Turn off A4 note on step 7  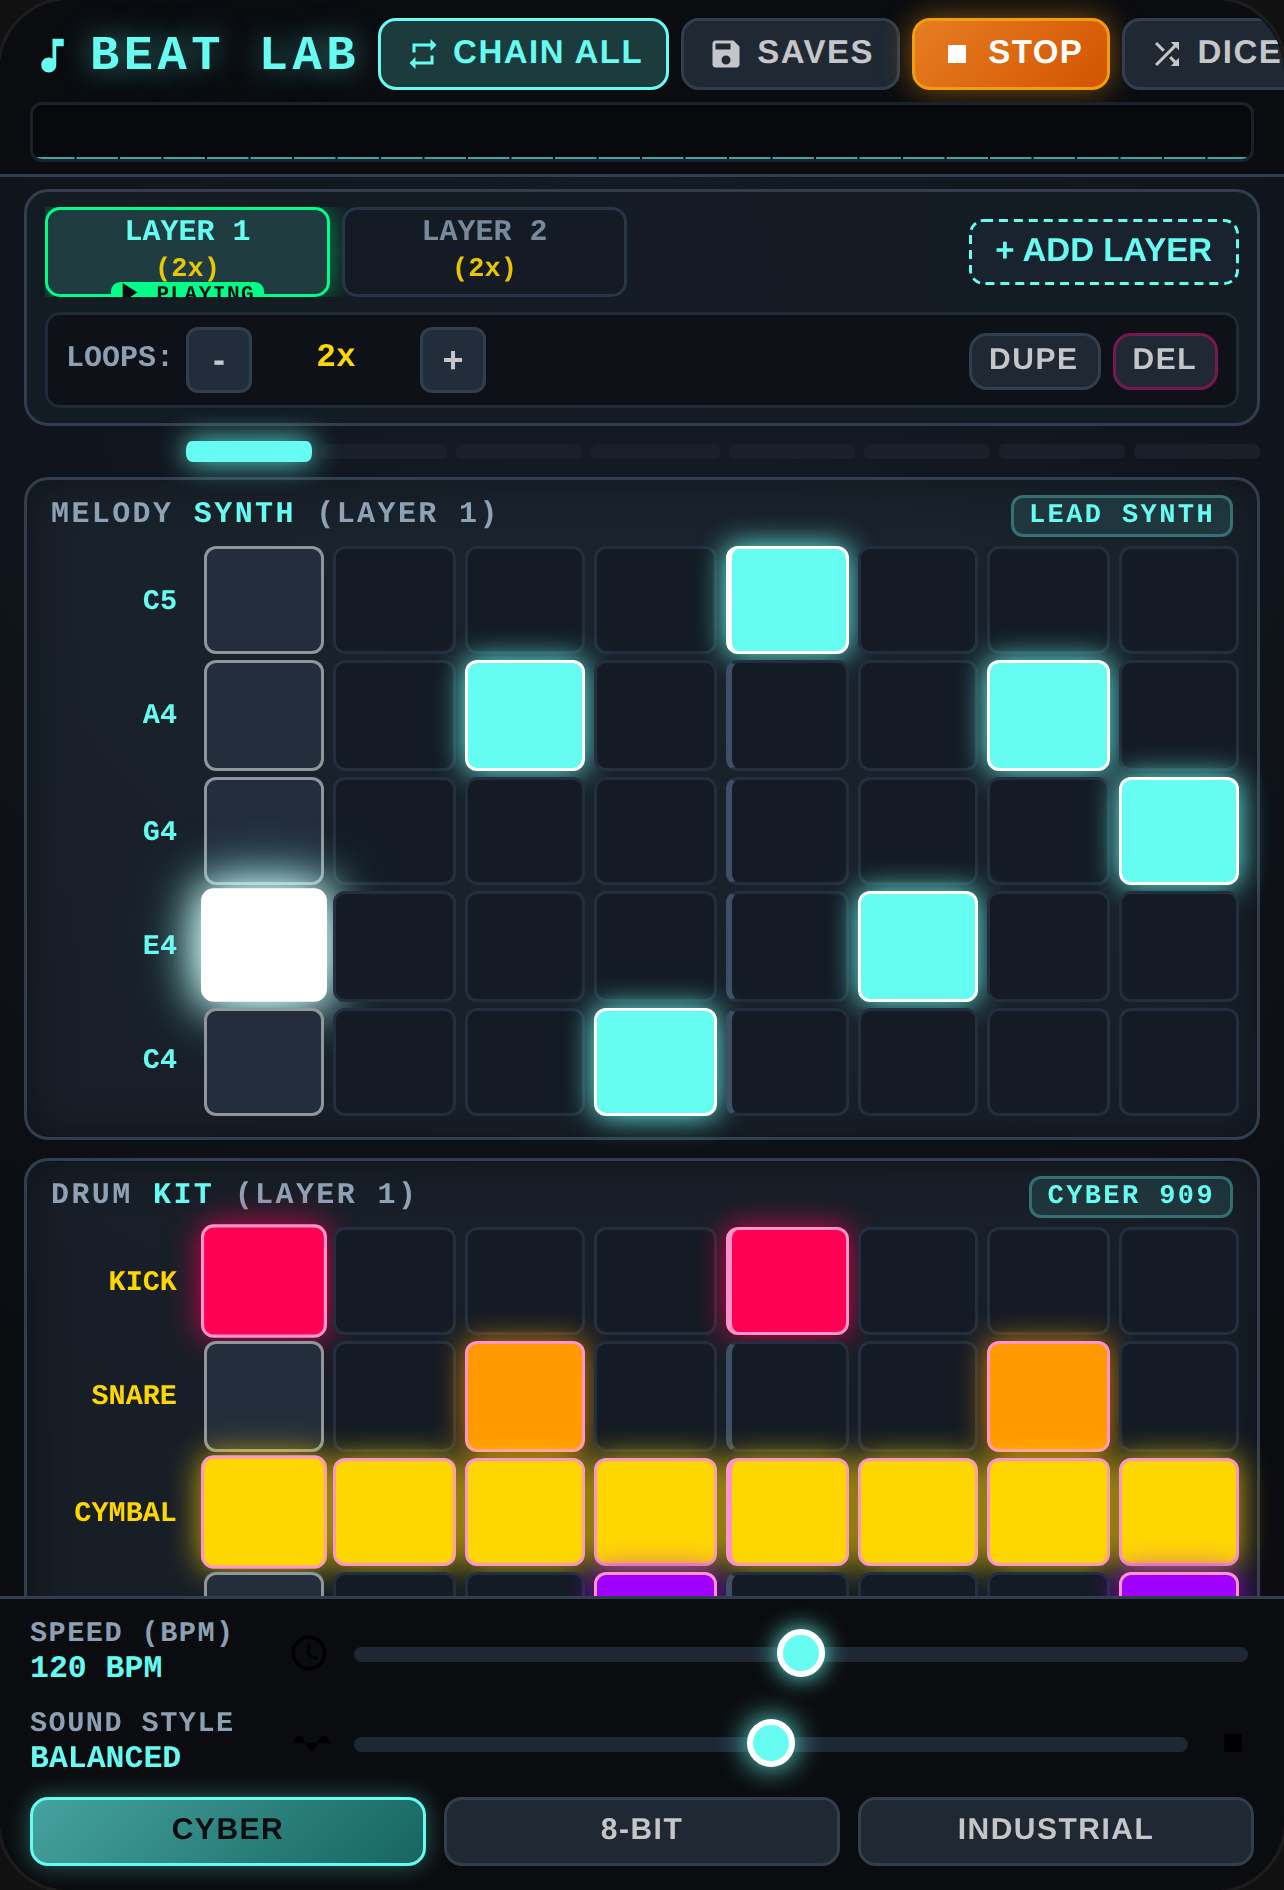(1048, 715)
